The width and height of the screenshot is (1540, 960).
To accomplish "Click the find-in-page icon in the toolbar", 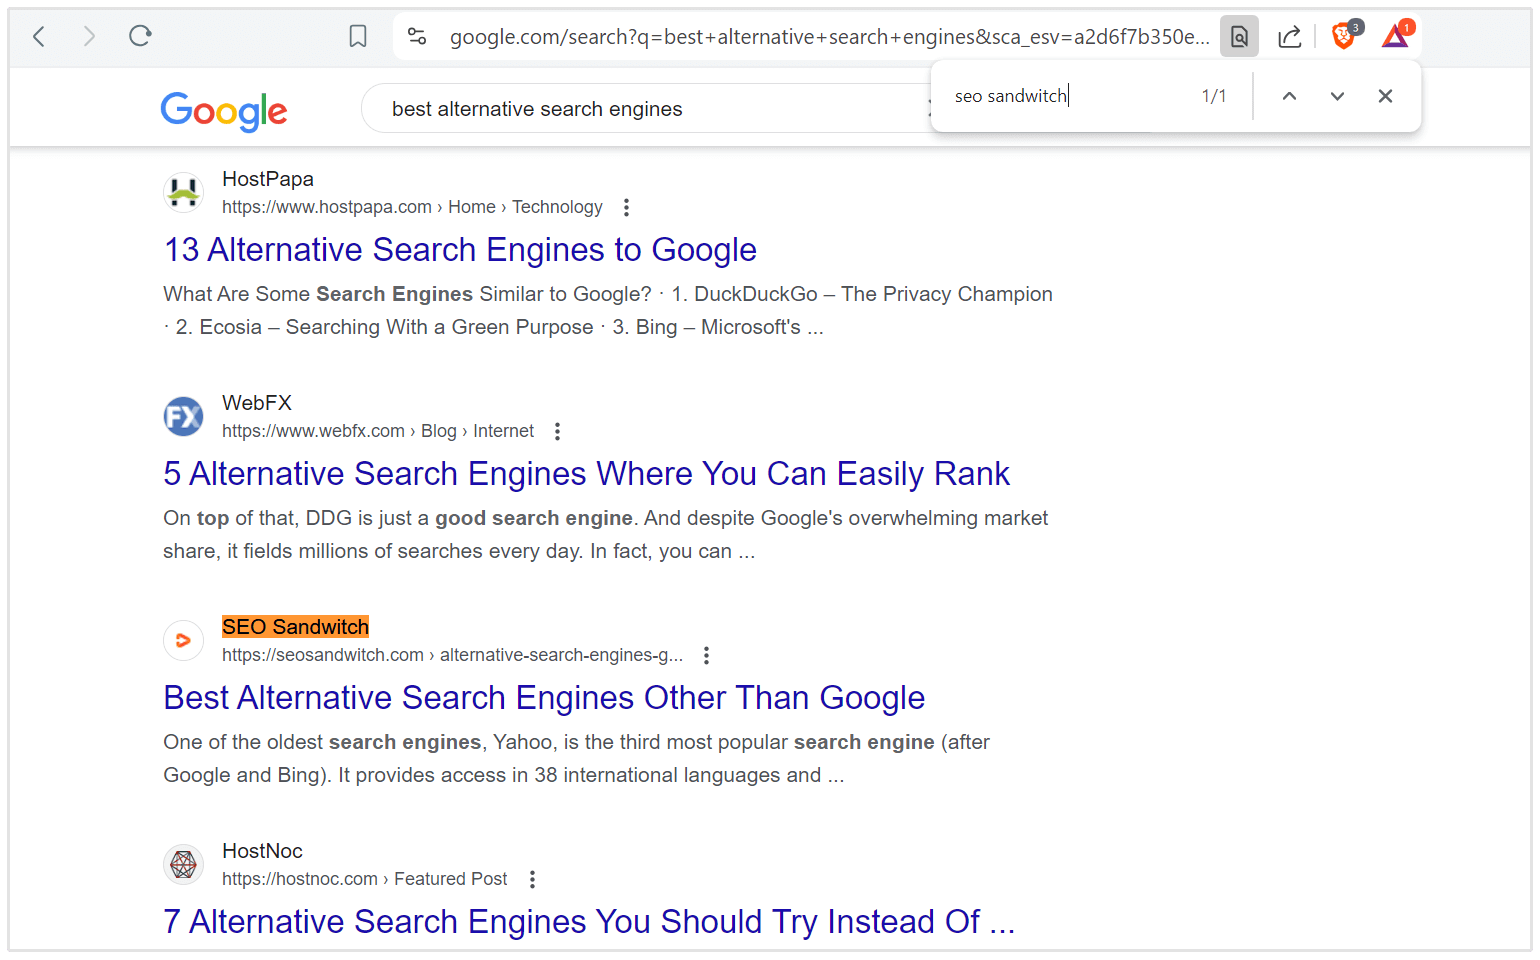I will 1239,36.
